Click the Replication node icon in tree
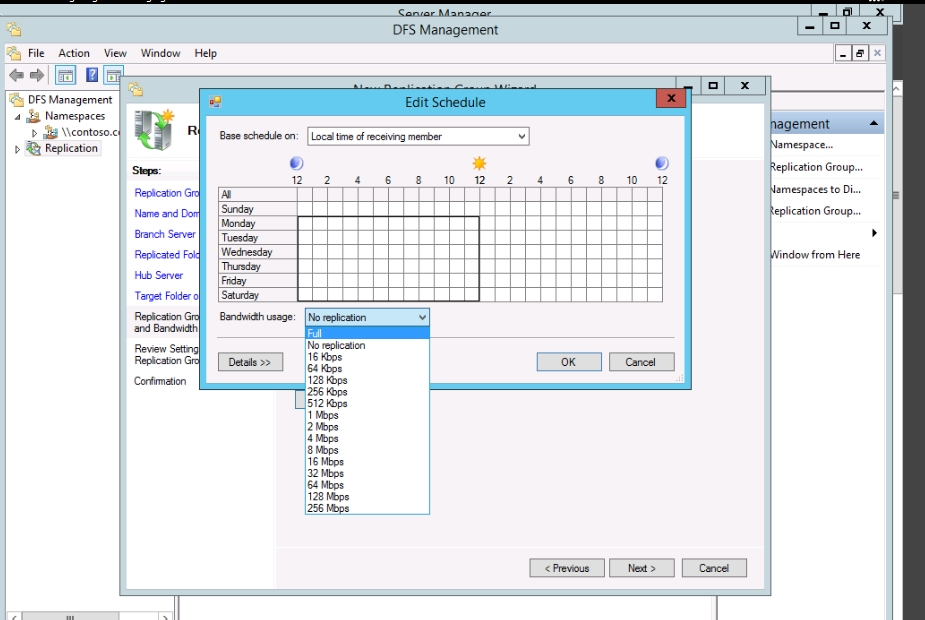Viewport: 925px width, 620px height. (34, 148)
